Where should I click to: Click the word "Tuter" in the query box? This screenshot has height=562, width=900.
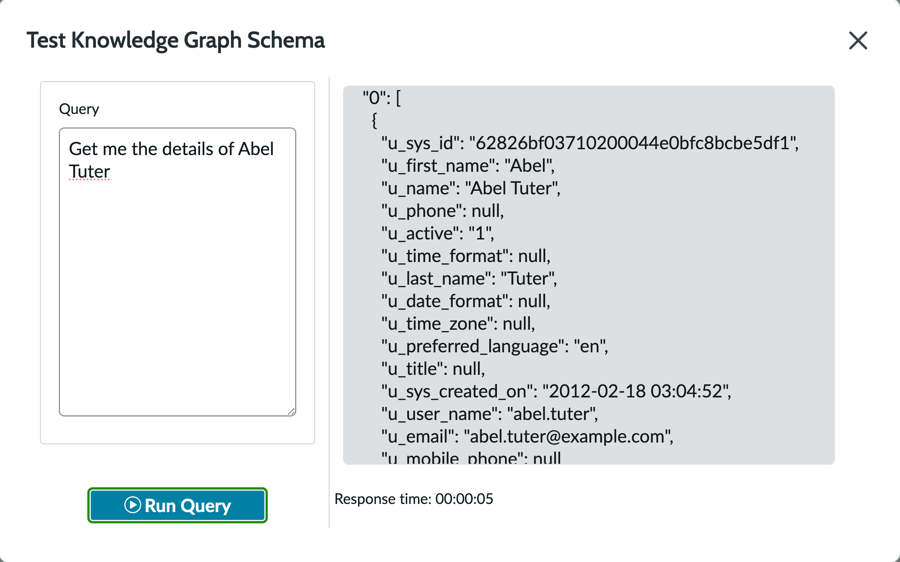click(90, 172)
